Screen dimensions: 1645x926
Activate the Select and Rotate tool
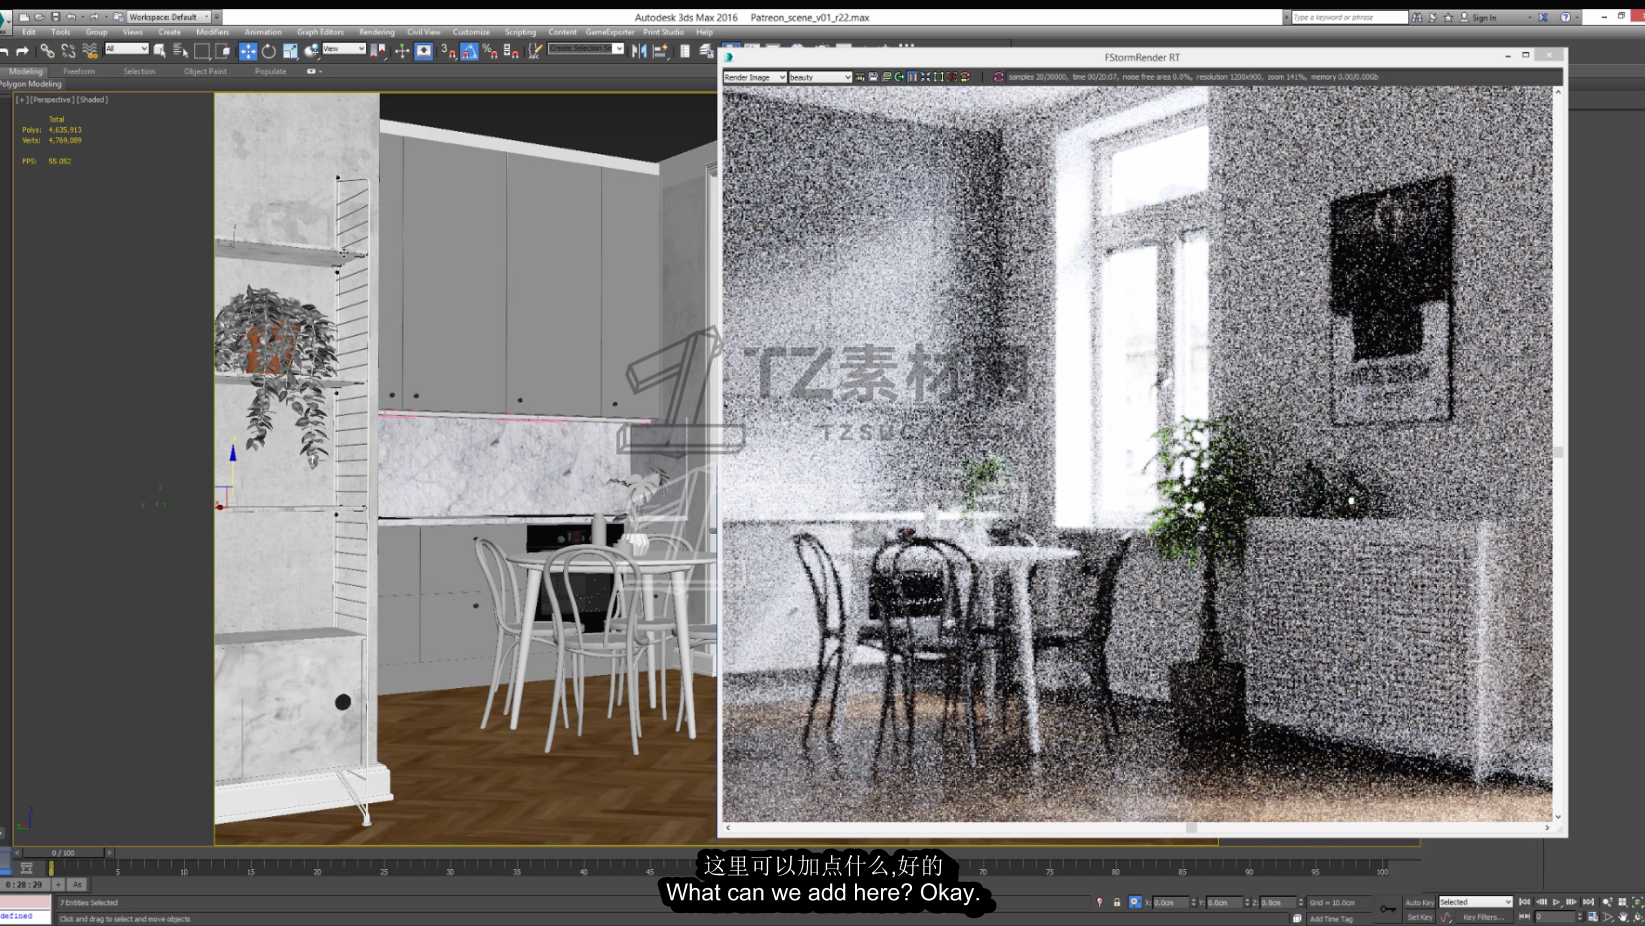(269, 51)
